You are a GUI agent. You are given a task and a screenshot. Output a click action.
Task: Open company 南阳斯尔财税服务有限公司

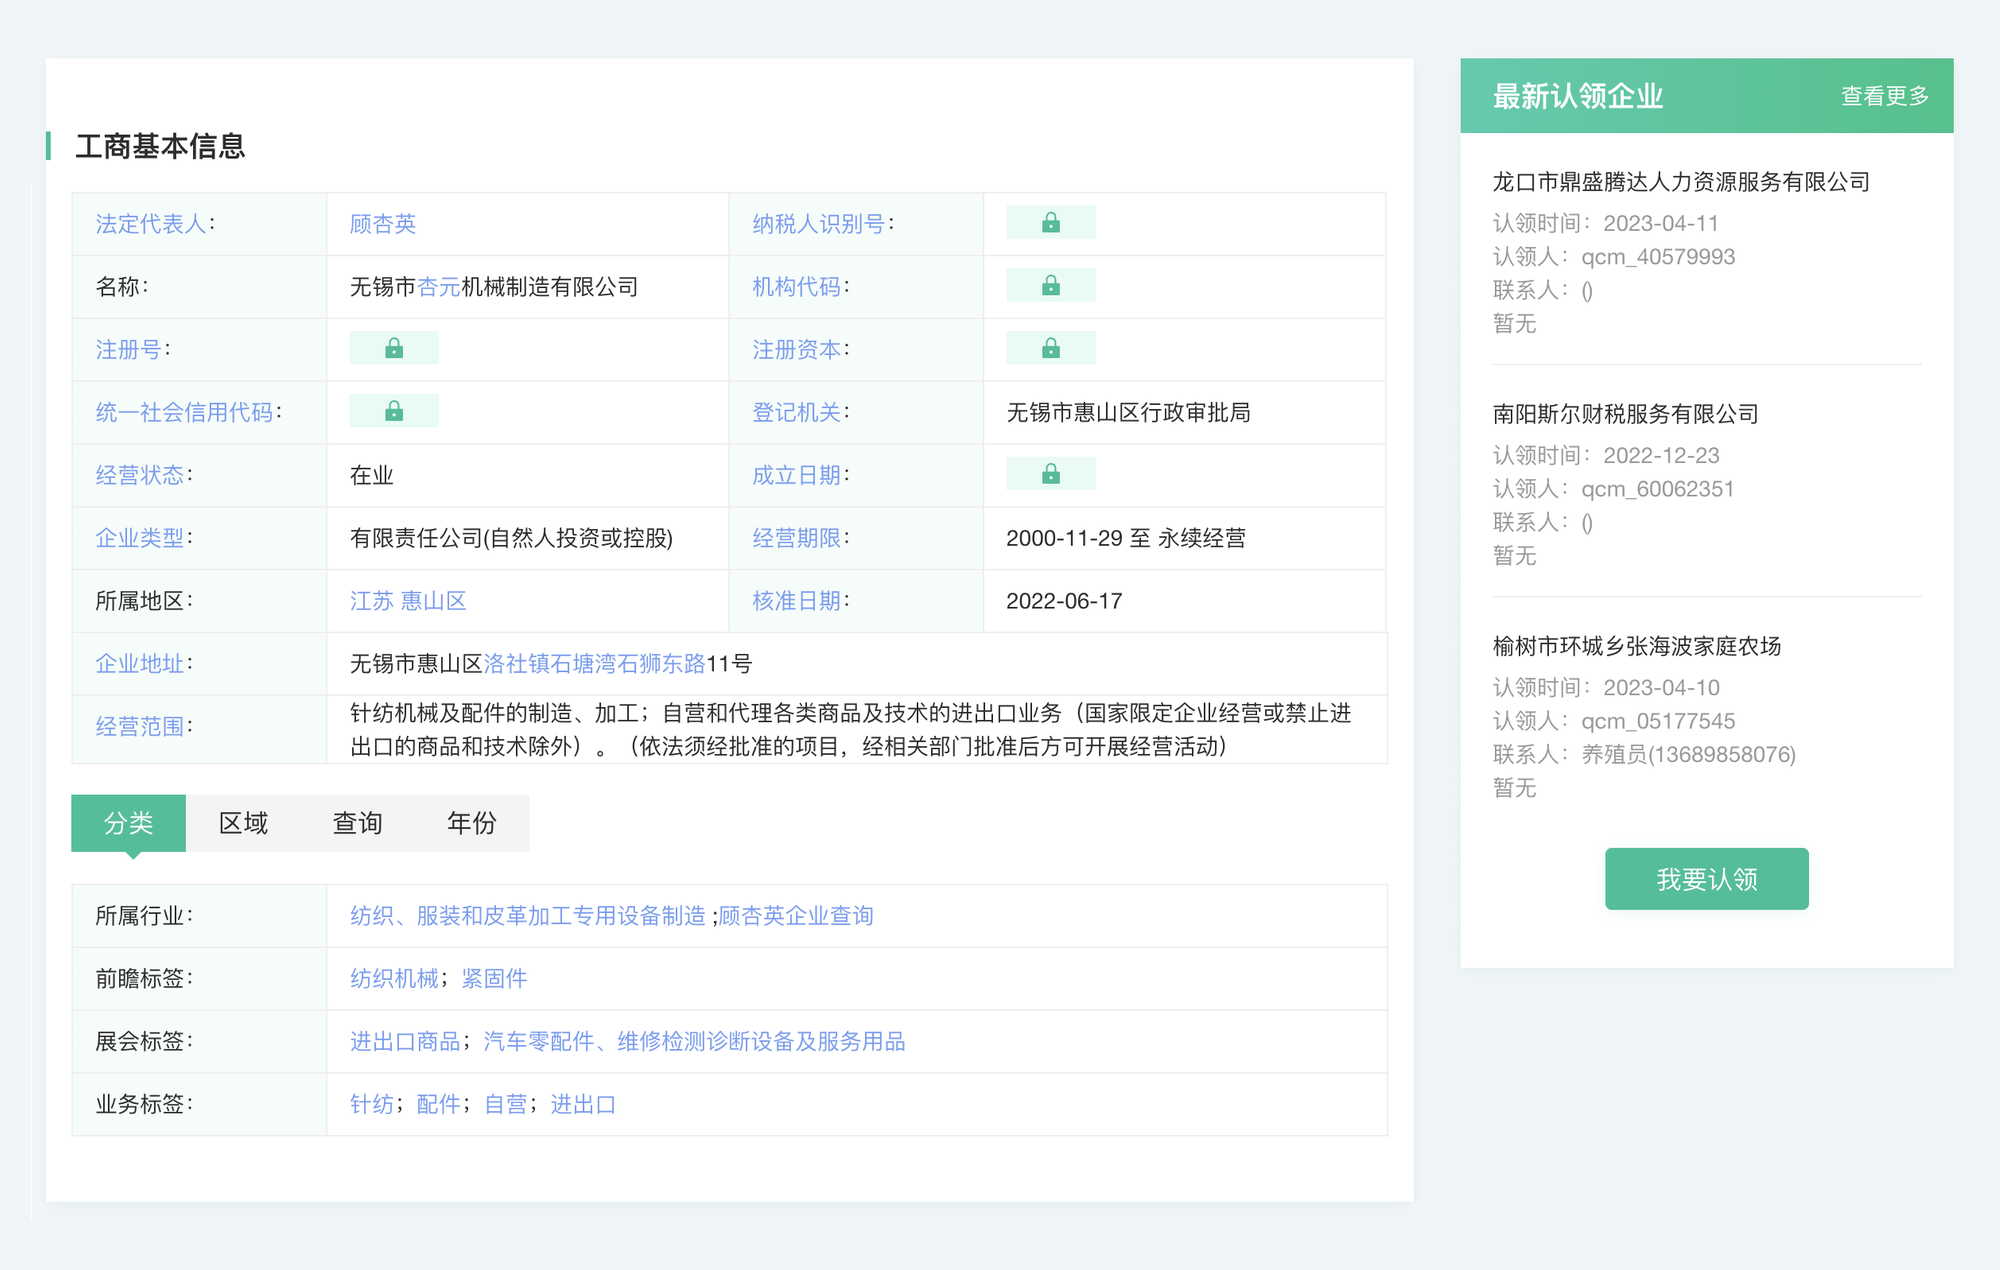point(1625,414)
